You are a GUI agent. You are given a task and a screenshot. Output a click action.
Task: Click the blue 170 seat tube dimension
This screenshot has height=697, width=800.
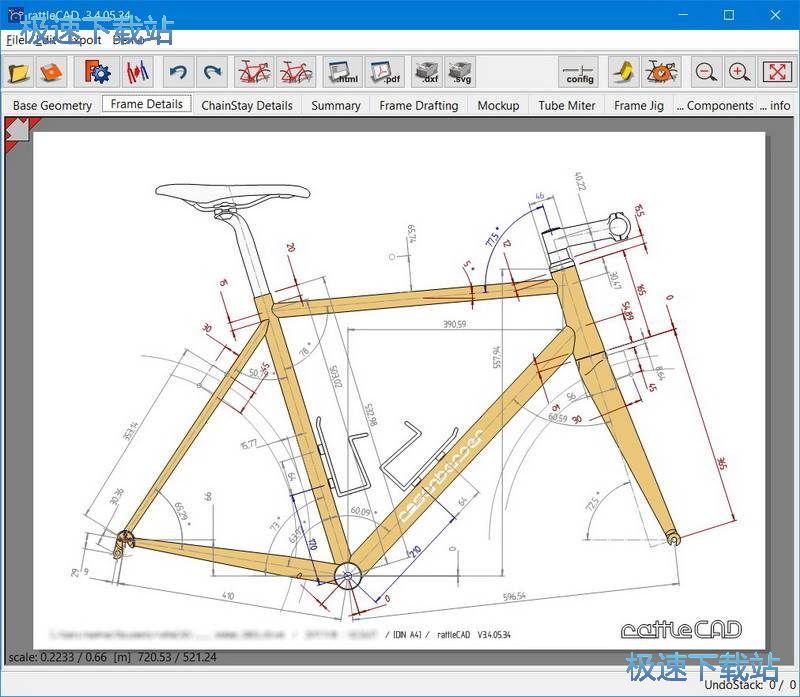(312, 542)
